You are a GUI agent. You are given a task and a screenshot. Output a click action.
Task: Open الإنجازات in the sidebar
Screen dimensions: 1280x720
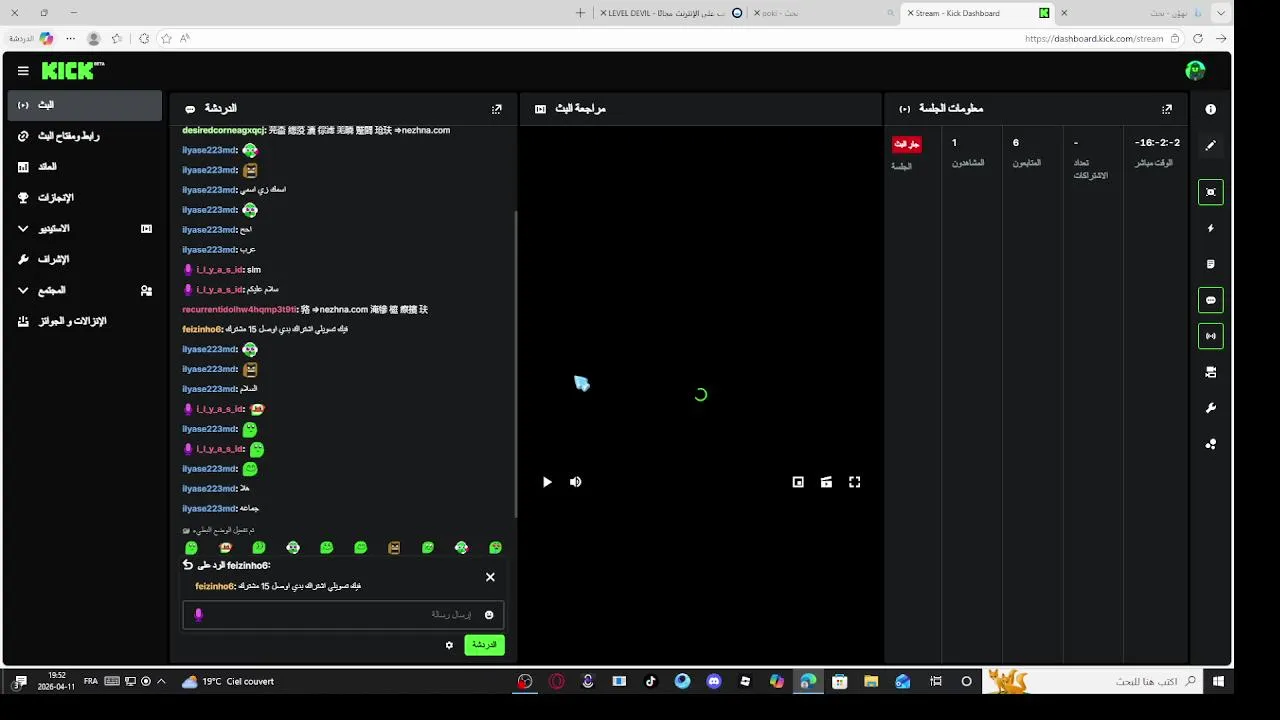coord(85,198)
